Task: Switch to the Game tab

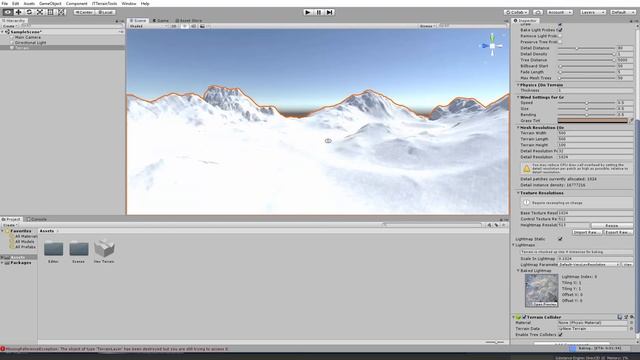Action: (161, 20)
